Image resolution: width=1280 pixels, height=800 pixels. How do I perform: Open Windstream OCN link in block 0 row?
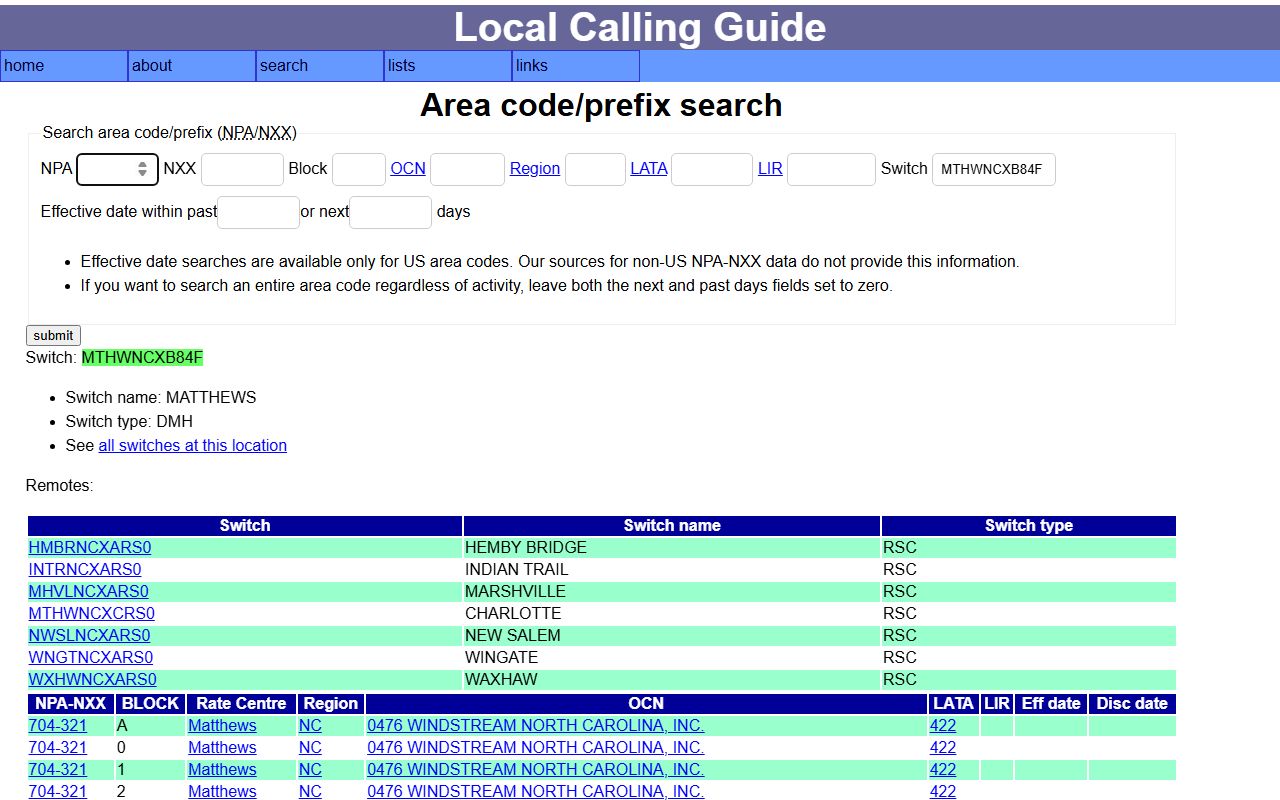tap(535, 748)
